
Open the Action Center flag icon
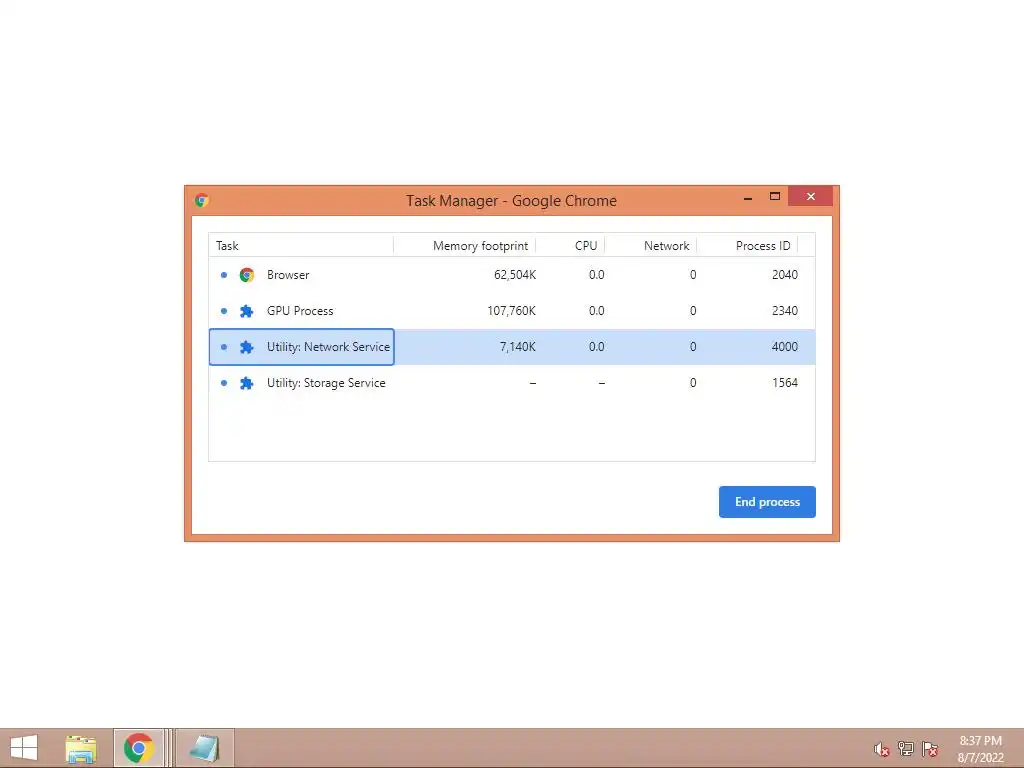coord(930,748)
